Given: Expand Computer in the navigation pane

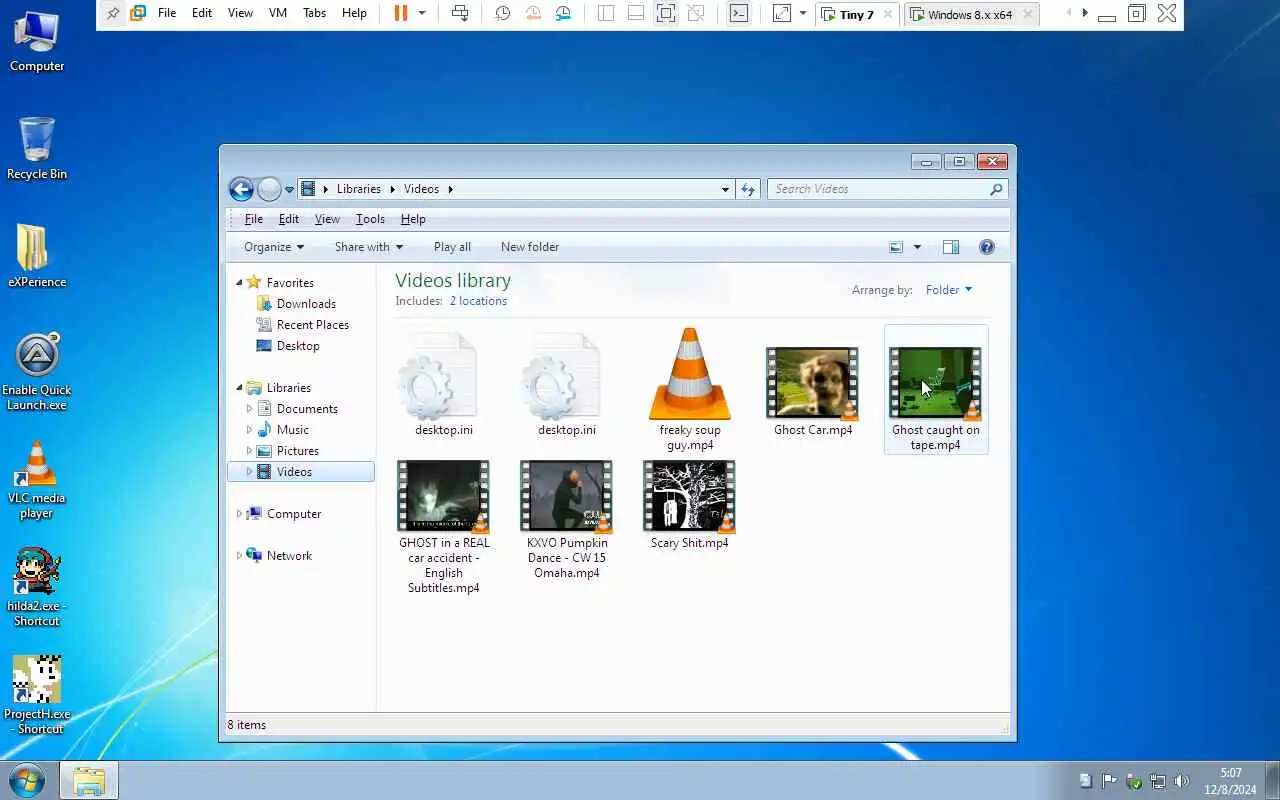Looking at the screenshot, I should tap(239, 514).
